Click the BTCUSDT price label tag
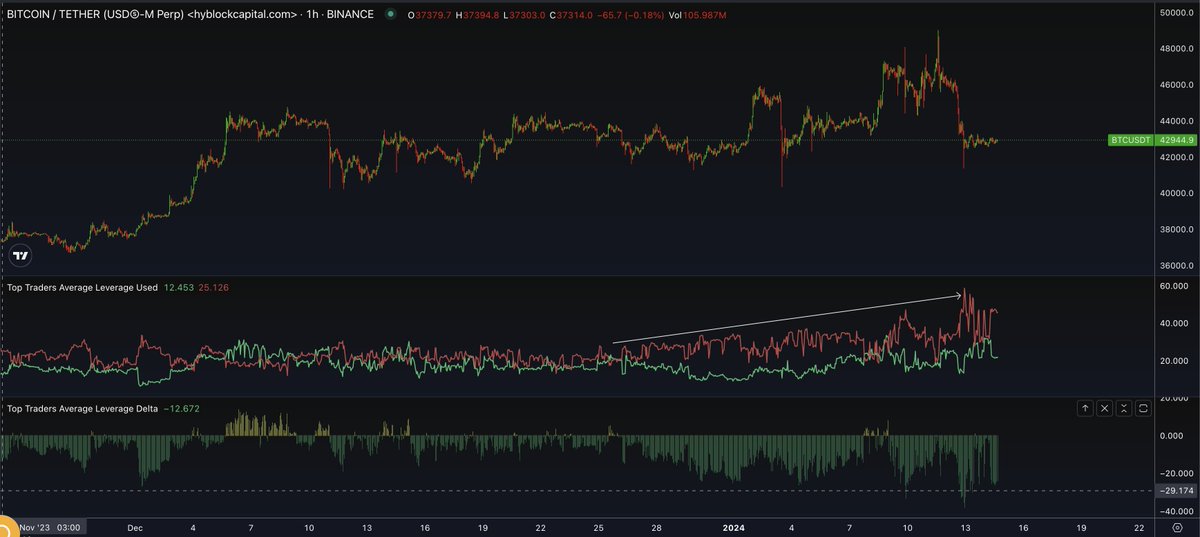This screenshot has width=1200, height=537. tap(1131, 141)
